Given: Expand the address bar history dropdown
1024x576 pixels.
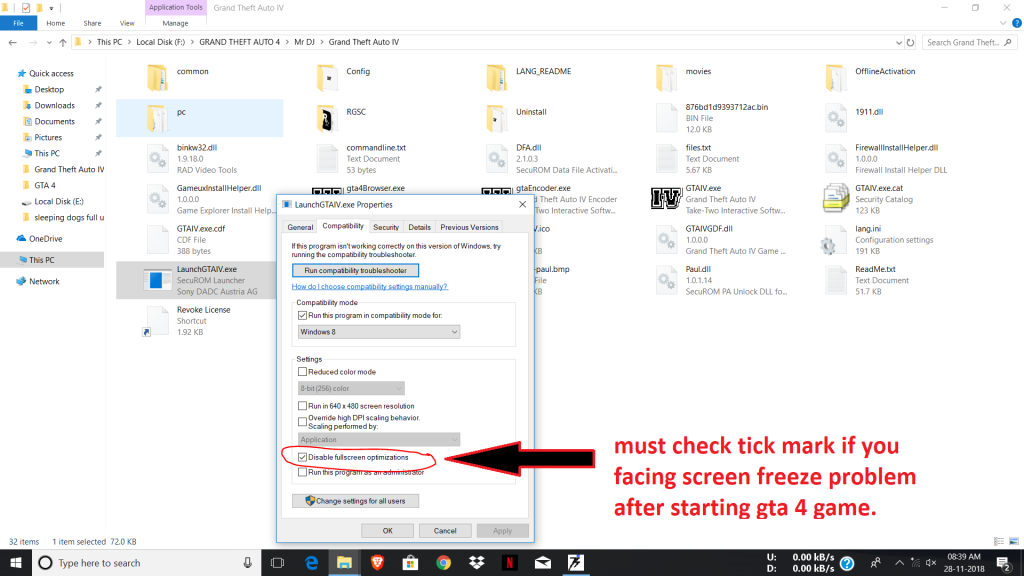Looking at the screenshot, I should click(x=899, y=42).
